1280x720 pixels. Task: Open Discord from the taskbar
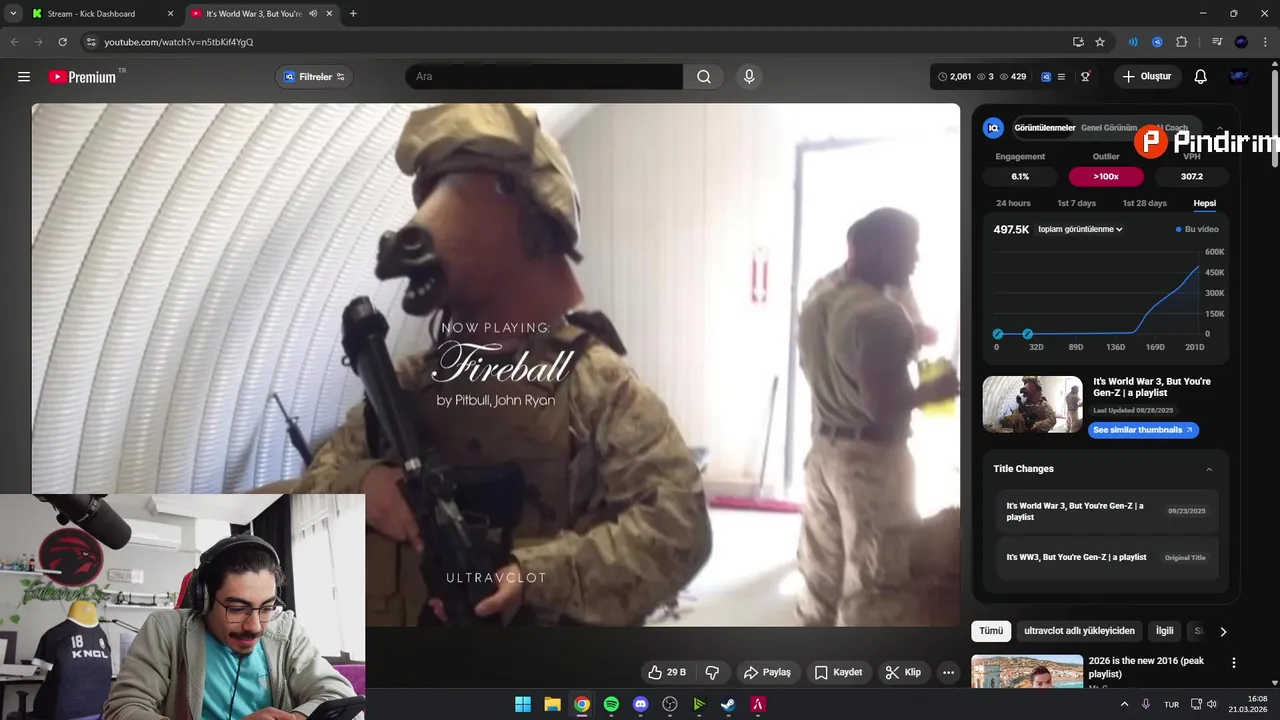point(641,704)
